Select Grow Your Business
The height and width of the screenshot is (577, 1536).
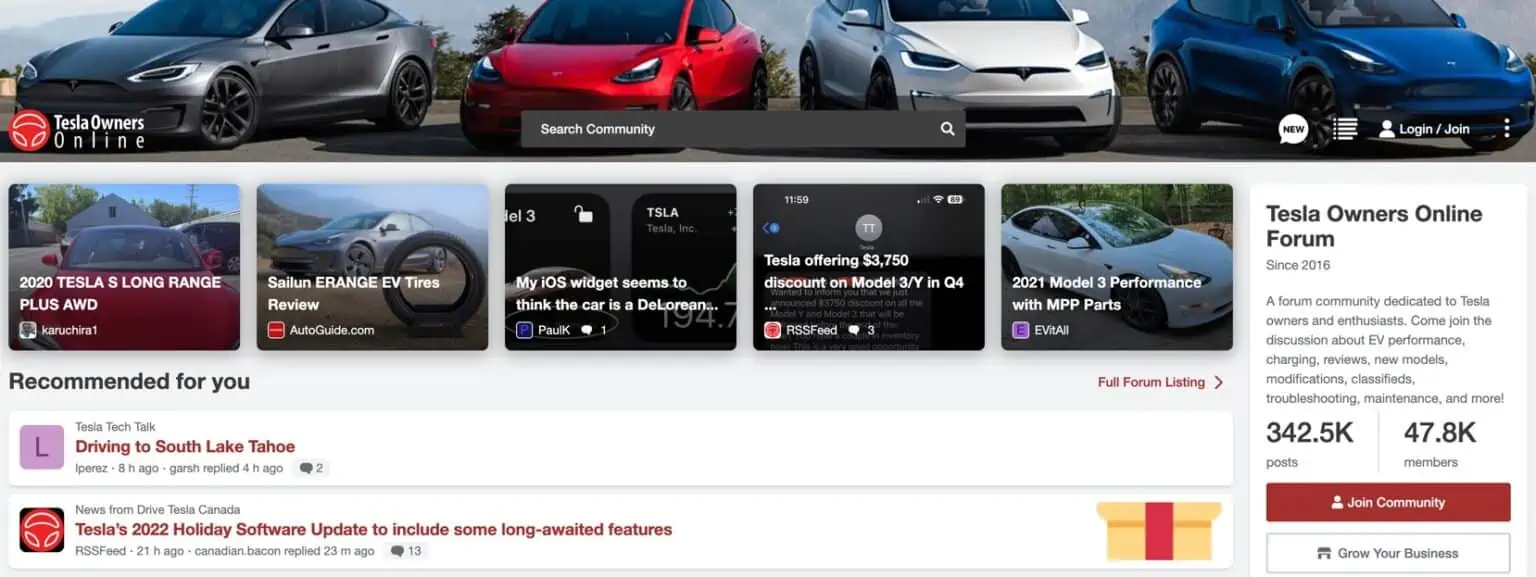click(1388, 552)
